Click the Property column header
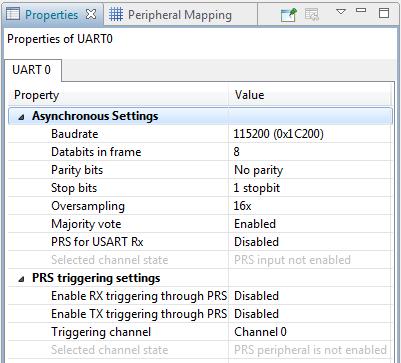Image resolution: width=401 pixels, height=363 pixels. (x=118, y=95)
